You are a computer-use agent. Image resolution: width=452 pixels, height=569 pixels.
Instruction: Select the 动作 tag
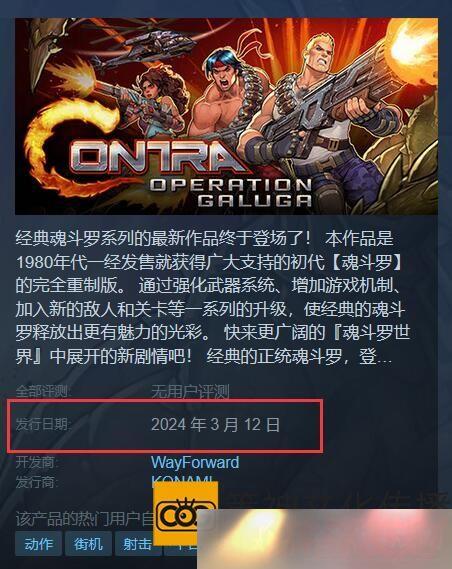click(38, 544)
